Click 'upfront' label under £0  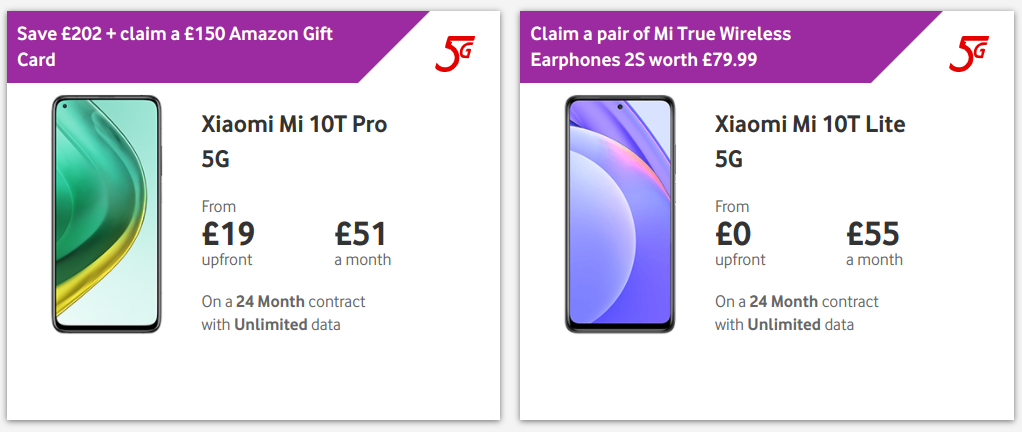[740, 260]
